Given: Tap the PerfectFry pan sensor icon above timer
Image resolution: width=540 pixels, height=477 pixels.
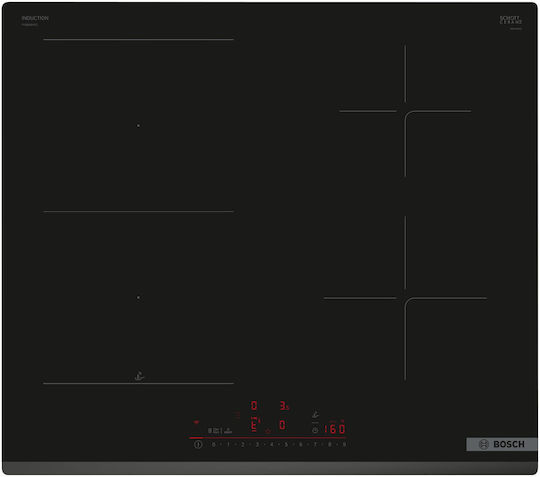Looking at the screenshot, I should [315, 414].
